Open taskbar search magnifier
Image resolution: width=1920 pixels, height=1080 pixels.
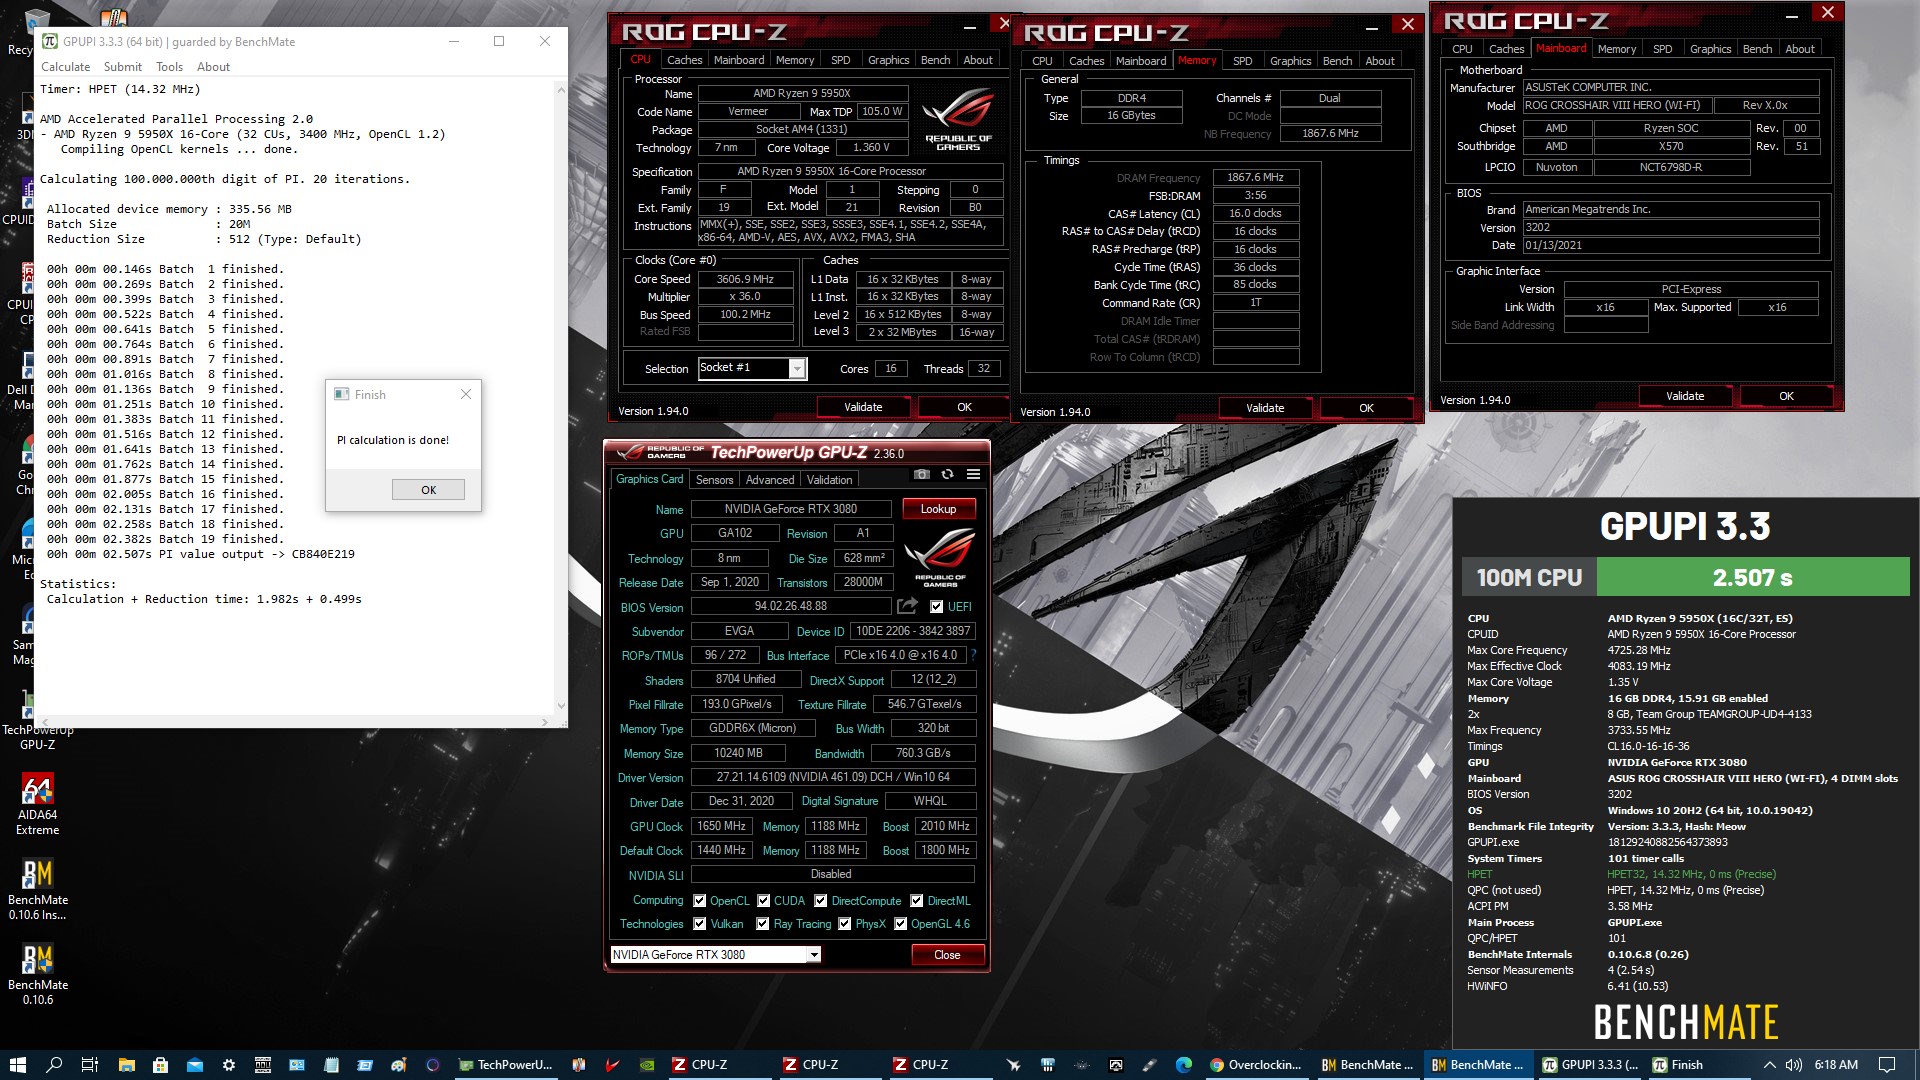[54, 1065]
